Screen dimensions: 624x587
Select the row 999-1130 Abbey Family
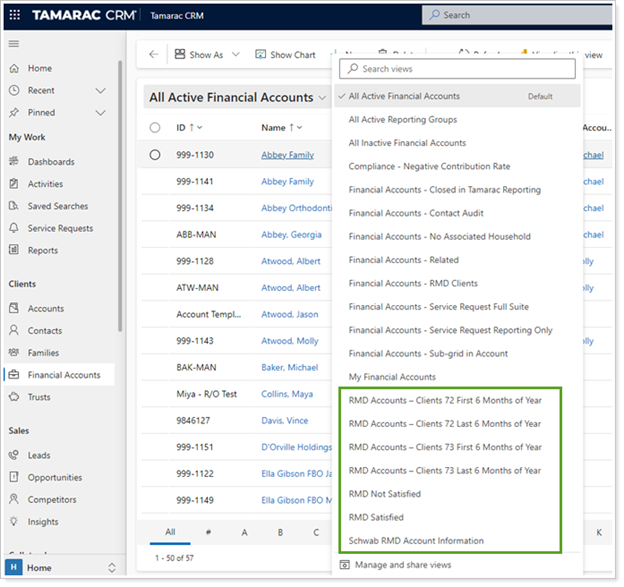coord(155,155)
